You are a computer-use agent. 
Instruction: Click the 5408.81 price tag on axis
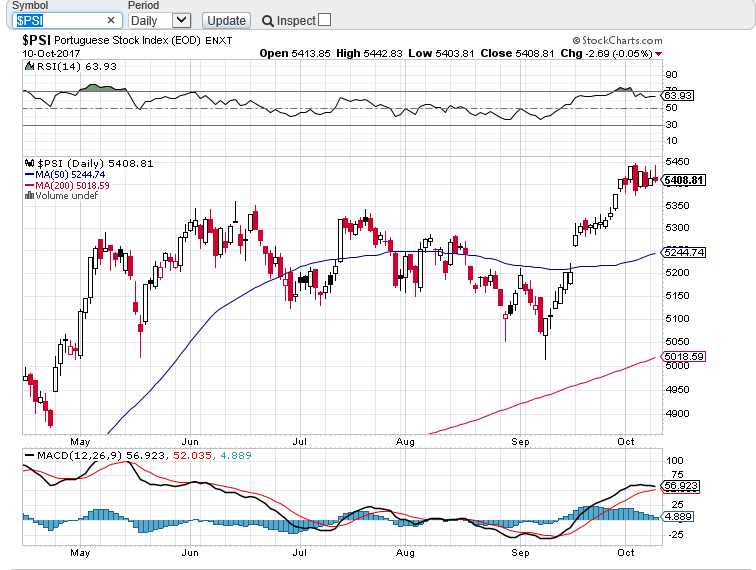[685, 180]
